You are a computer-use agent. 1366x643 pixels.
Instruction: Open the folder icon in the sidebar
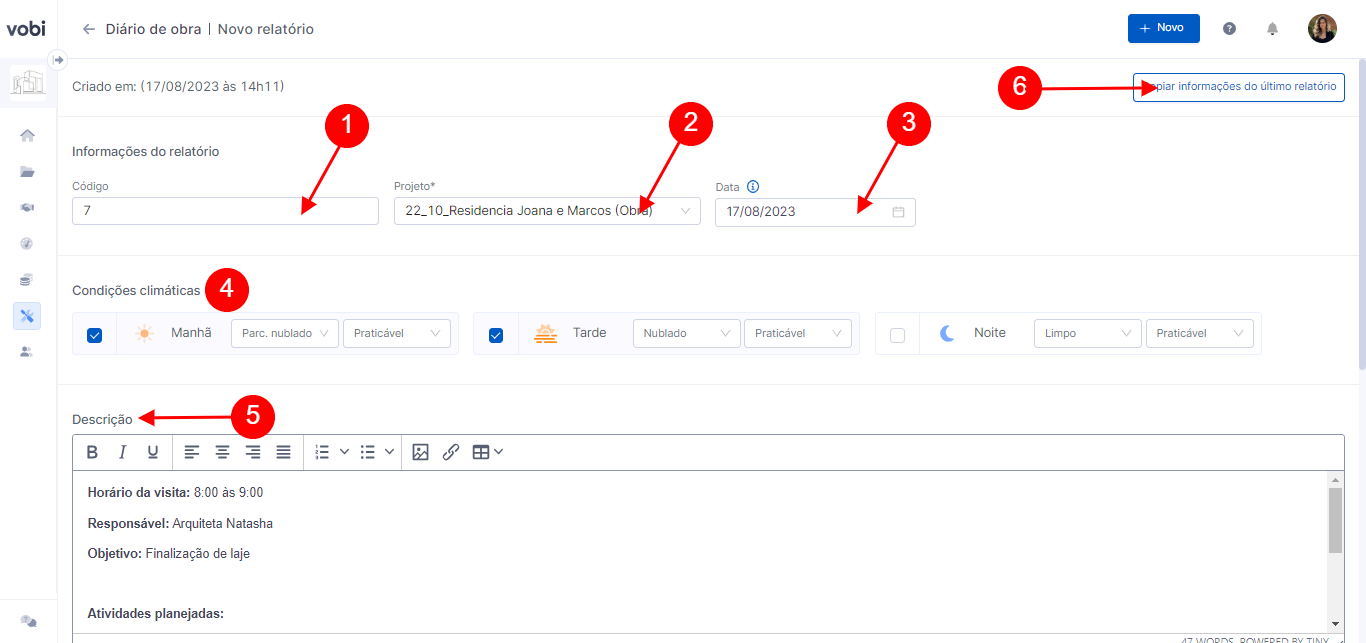28,172
